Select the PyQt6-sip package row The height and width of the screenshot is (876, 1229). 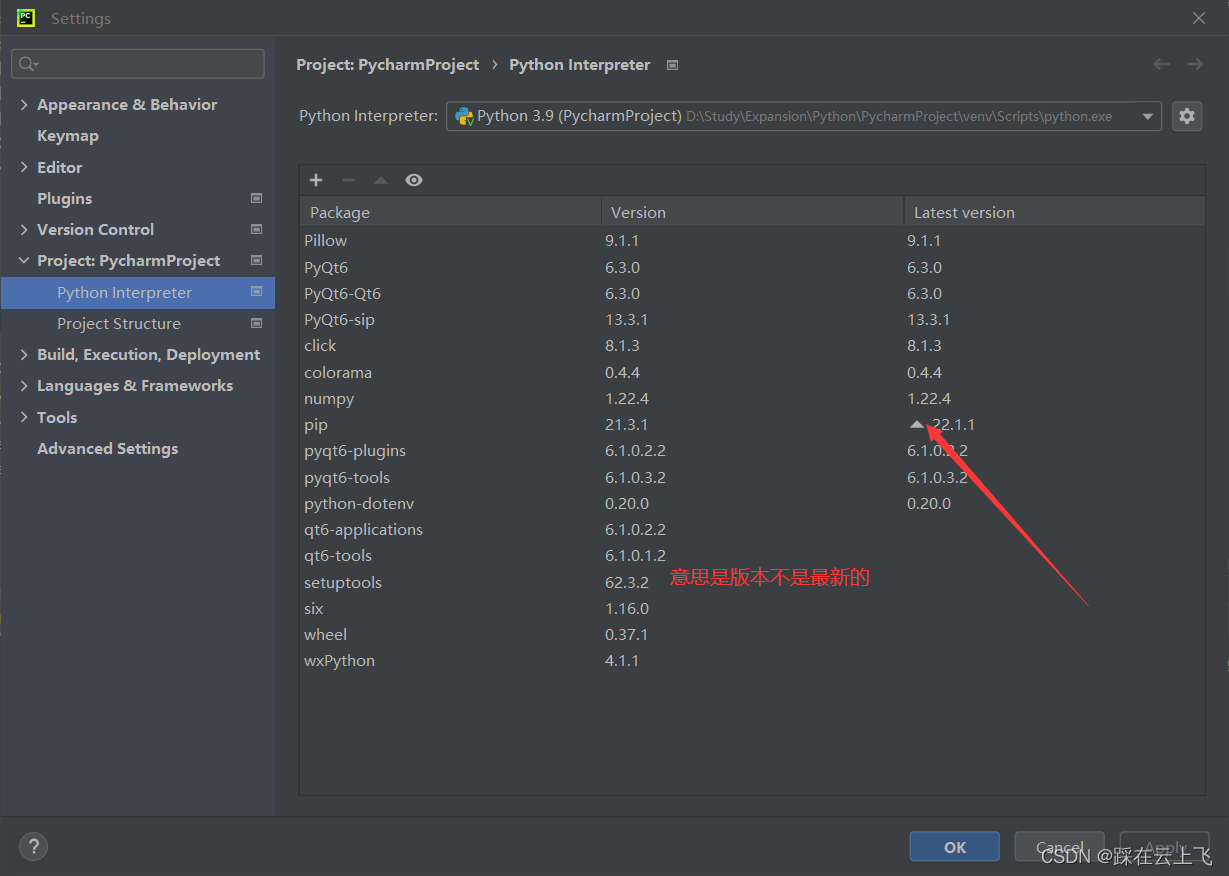[752, 320]
